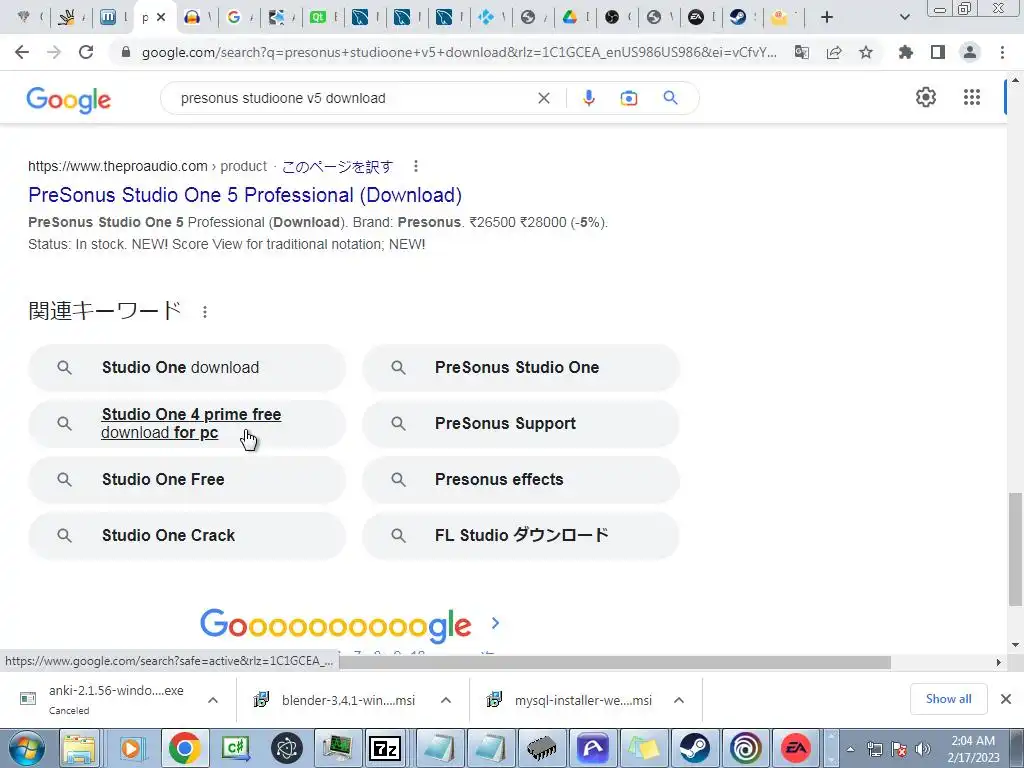Image resolution: width=1024 pixels, height=768 pixels.
Task: Close the current Google search tab
Action: pos(161,17)
